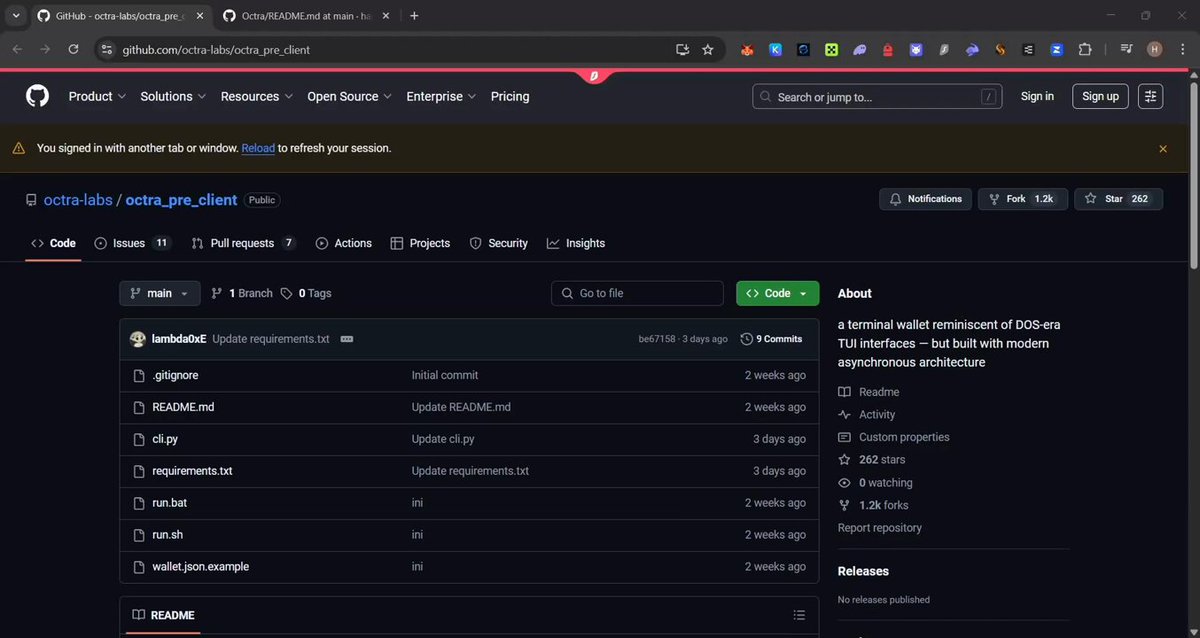The height and width of the screenshot is (638, 1200).
Task: Switch to the Pull requests tab
Action: coord(243,243)
